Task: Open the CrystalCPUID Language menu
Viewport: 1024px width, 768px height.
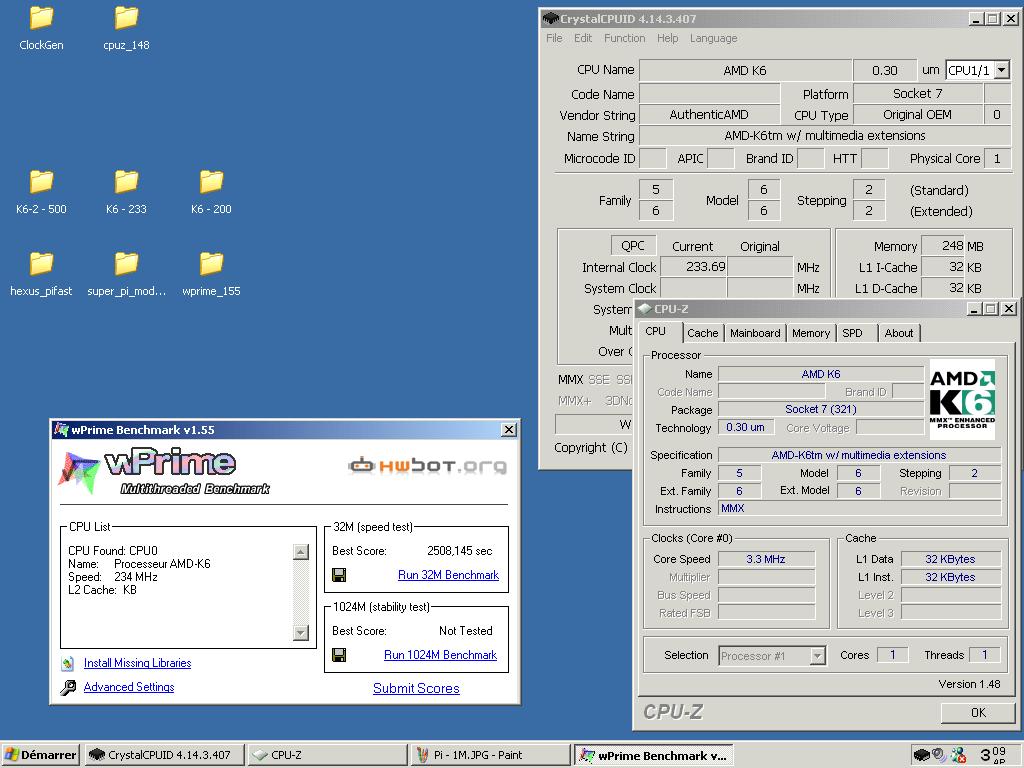Action: pyautogui.click(x=713, y=39)
